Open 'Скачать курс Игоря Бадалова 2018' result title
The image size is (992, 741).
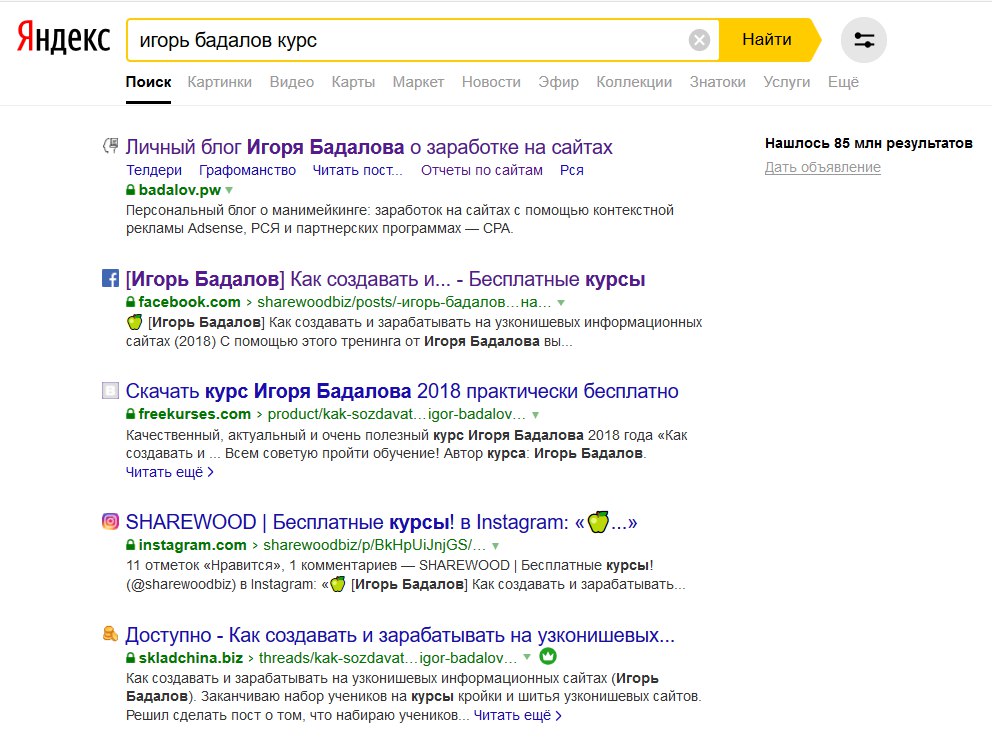(x=402, y=391)
